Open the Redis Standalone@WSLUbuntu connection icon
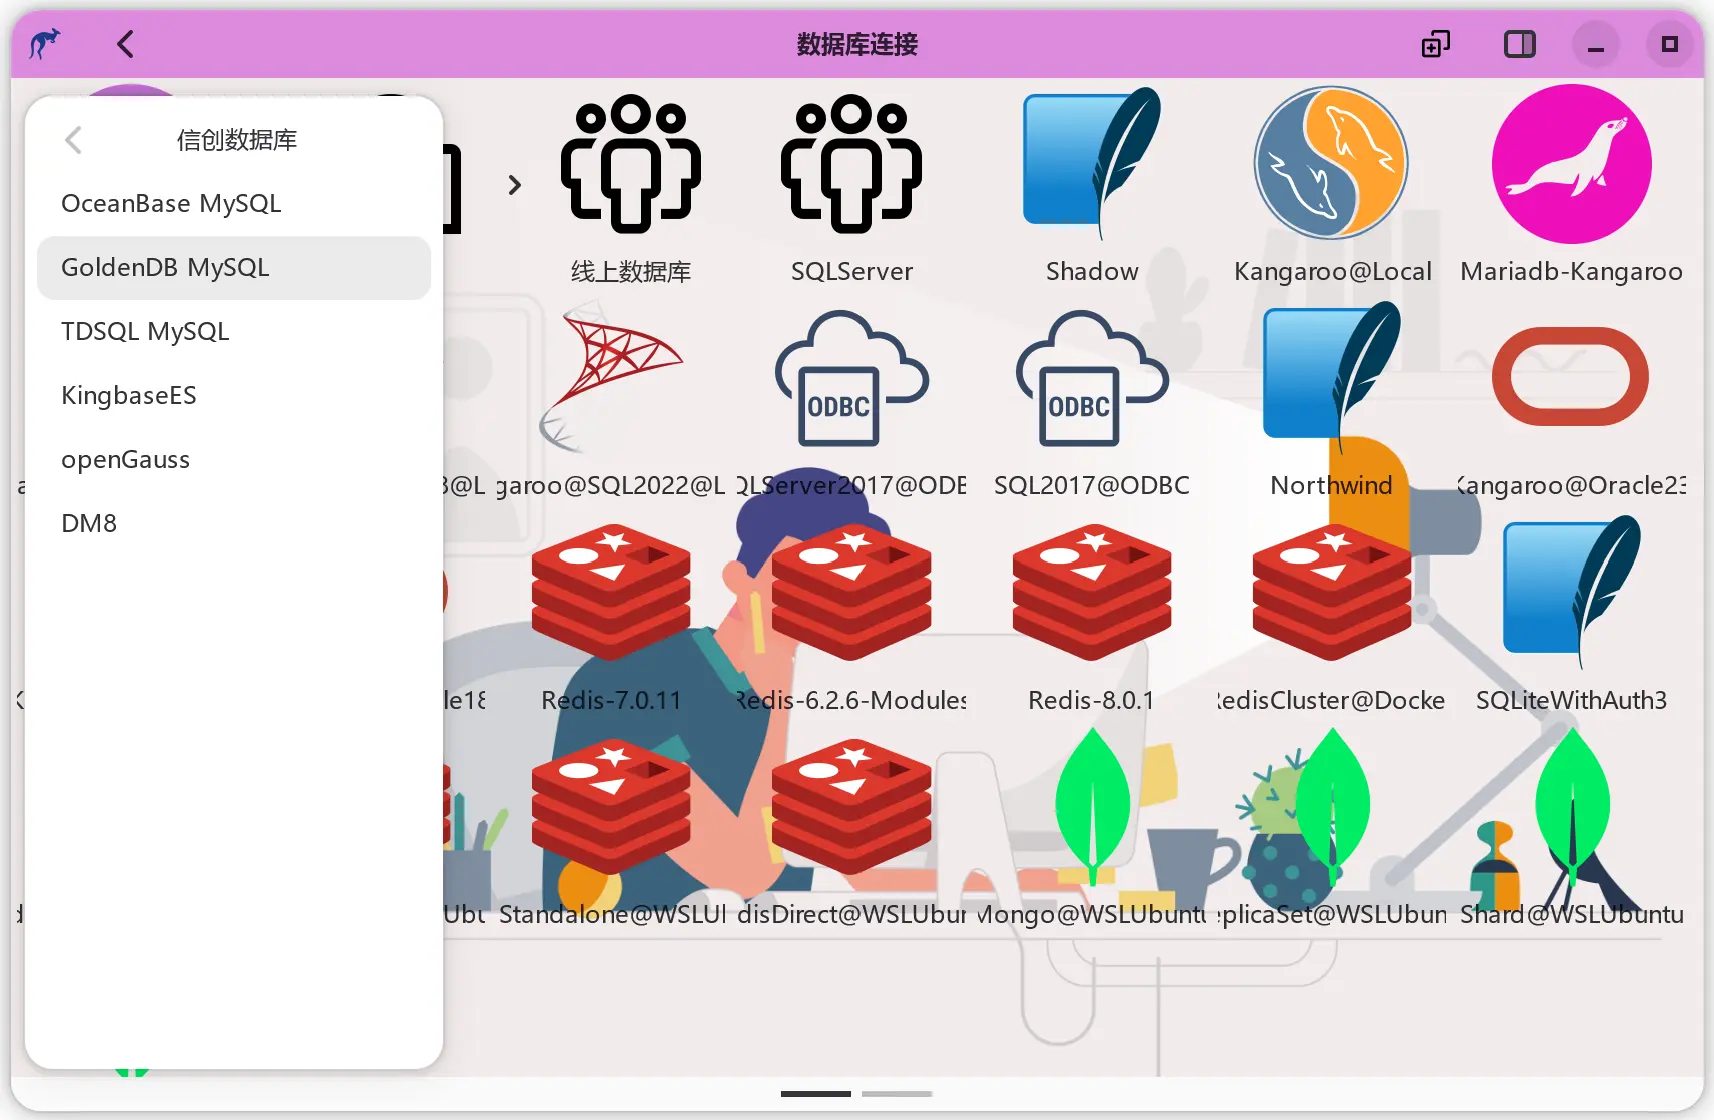Viewport: 1714px width, 1120px height. pos(611,807)
